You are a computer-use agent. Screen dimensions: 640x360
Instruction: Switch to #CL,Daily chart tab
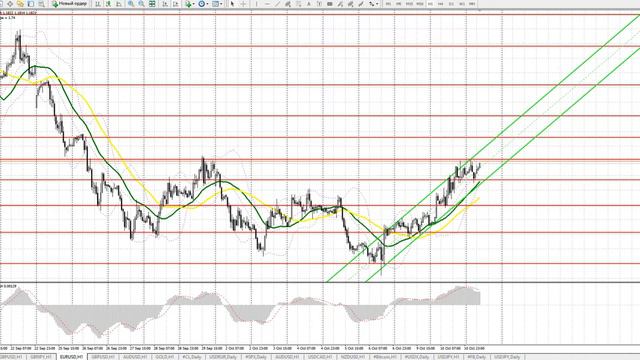(192, 357)
